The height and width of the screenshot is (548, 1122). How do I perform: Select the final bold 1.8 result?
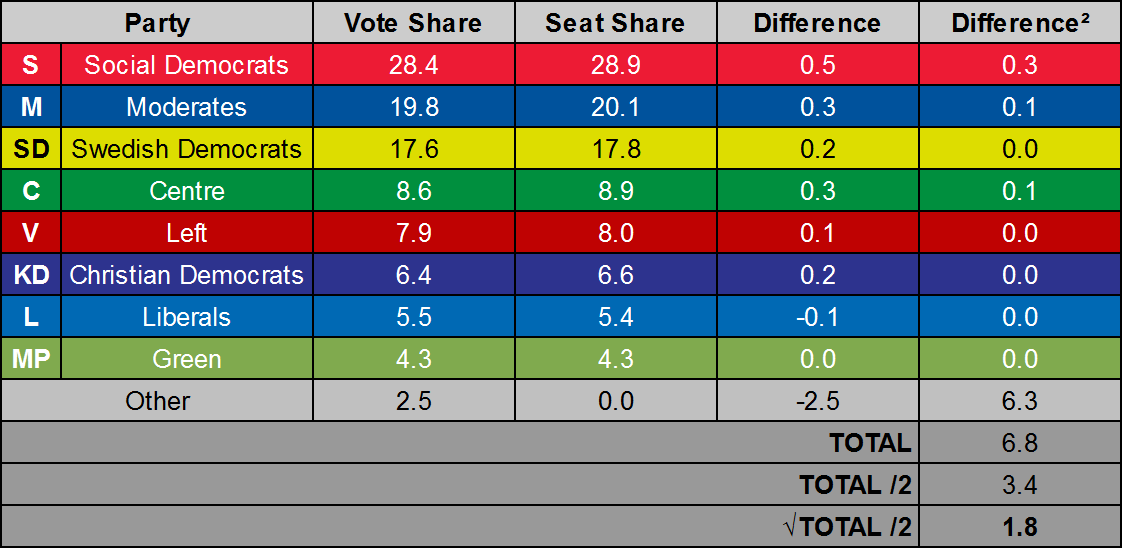1020,527
